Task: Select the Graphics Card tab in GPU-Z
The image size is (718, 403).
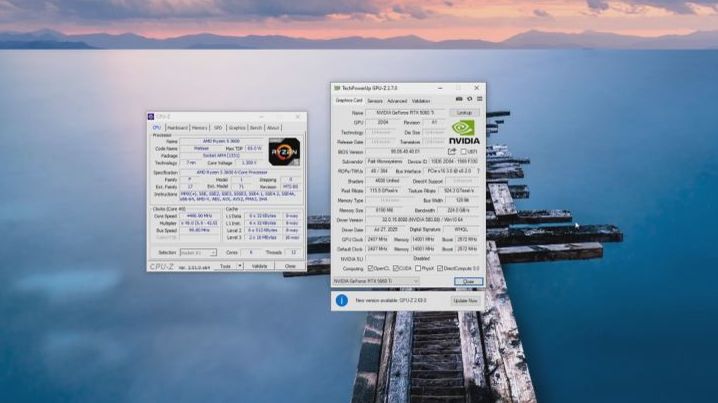Action: point(349,100)
